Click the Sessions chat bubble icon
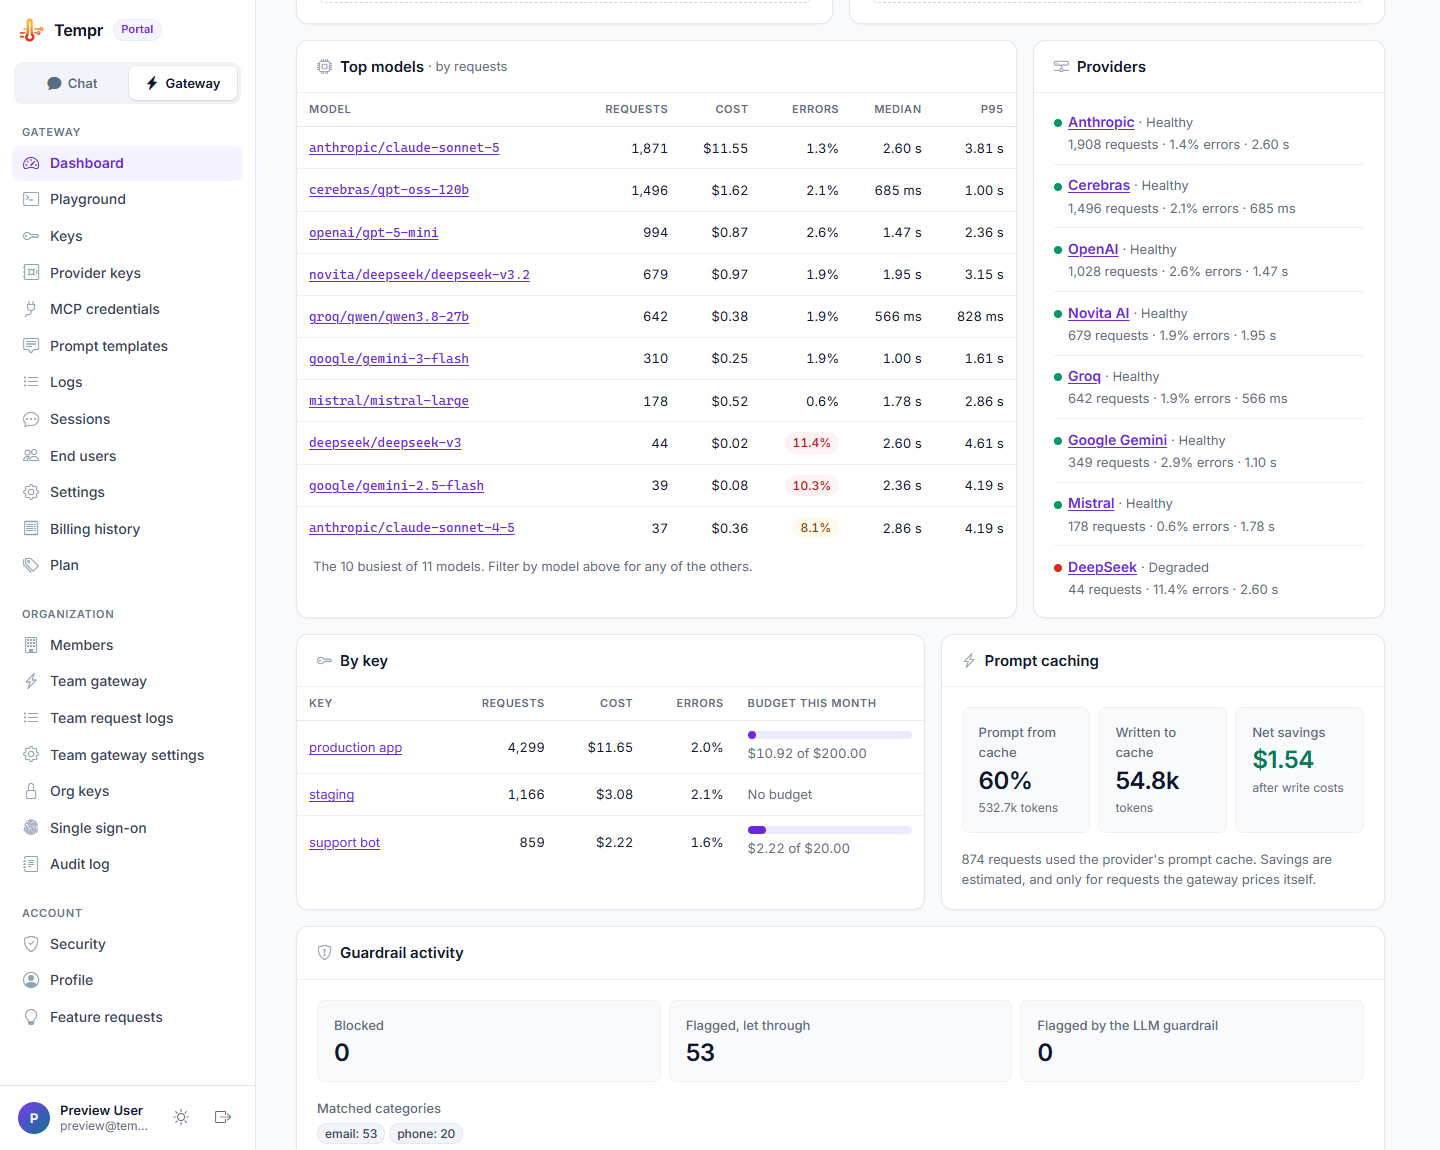Screen dimensions: 1440x1150 point(31,419)
